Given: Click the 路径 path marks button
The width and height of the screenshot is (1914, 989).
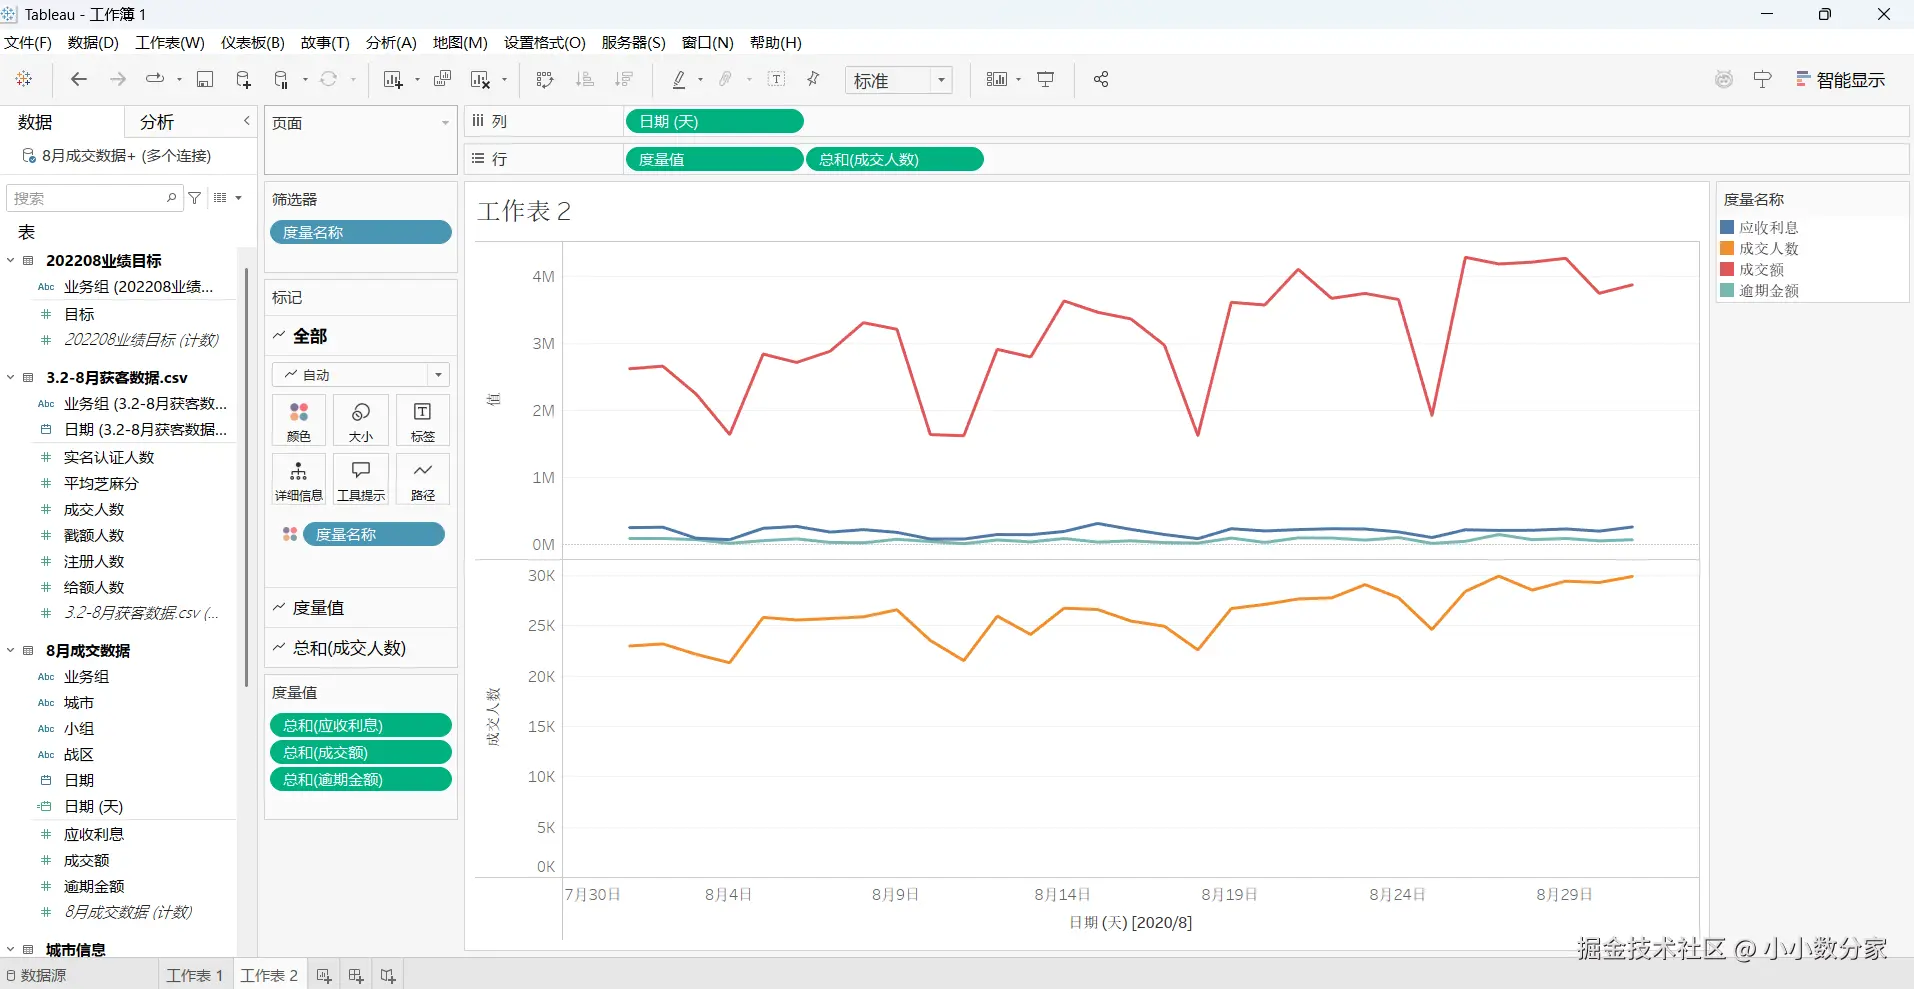Looking at the screenshot, I should click(x=423, y=480).
